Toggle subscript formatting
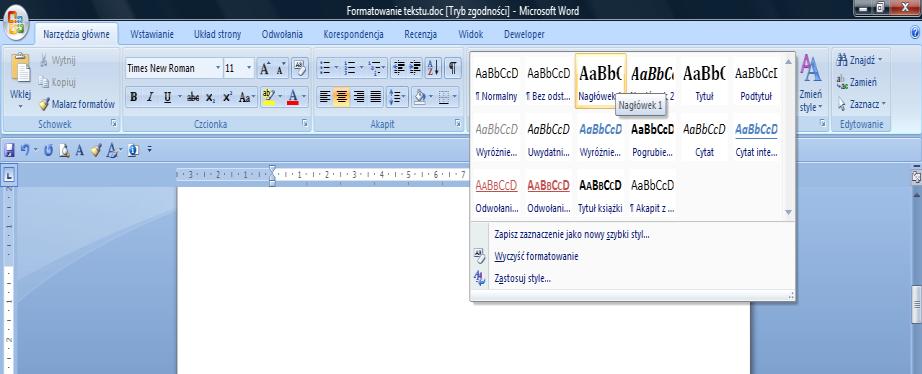 (210, 98)
